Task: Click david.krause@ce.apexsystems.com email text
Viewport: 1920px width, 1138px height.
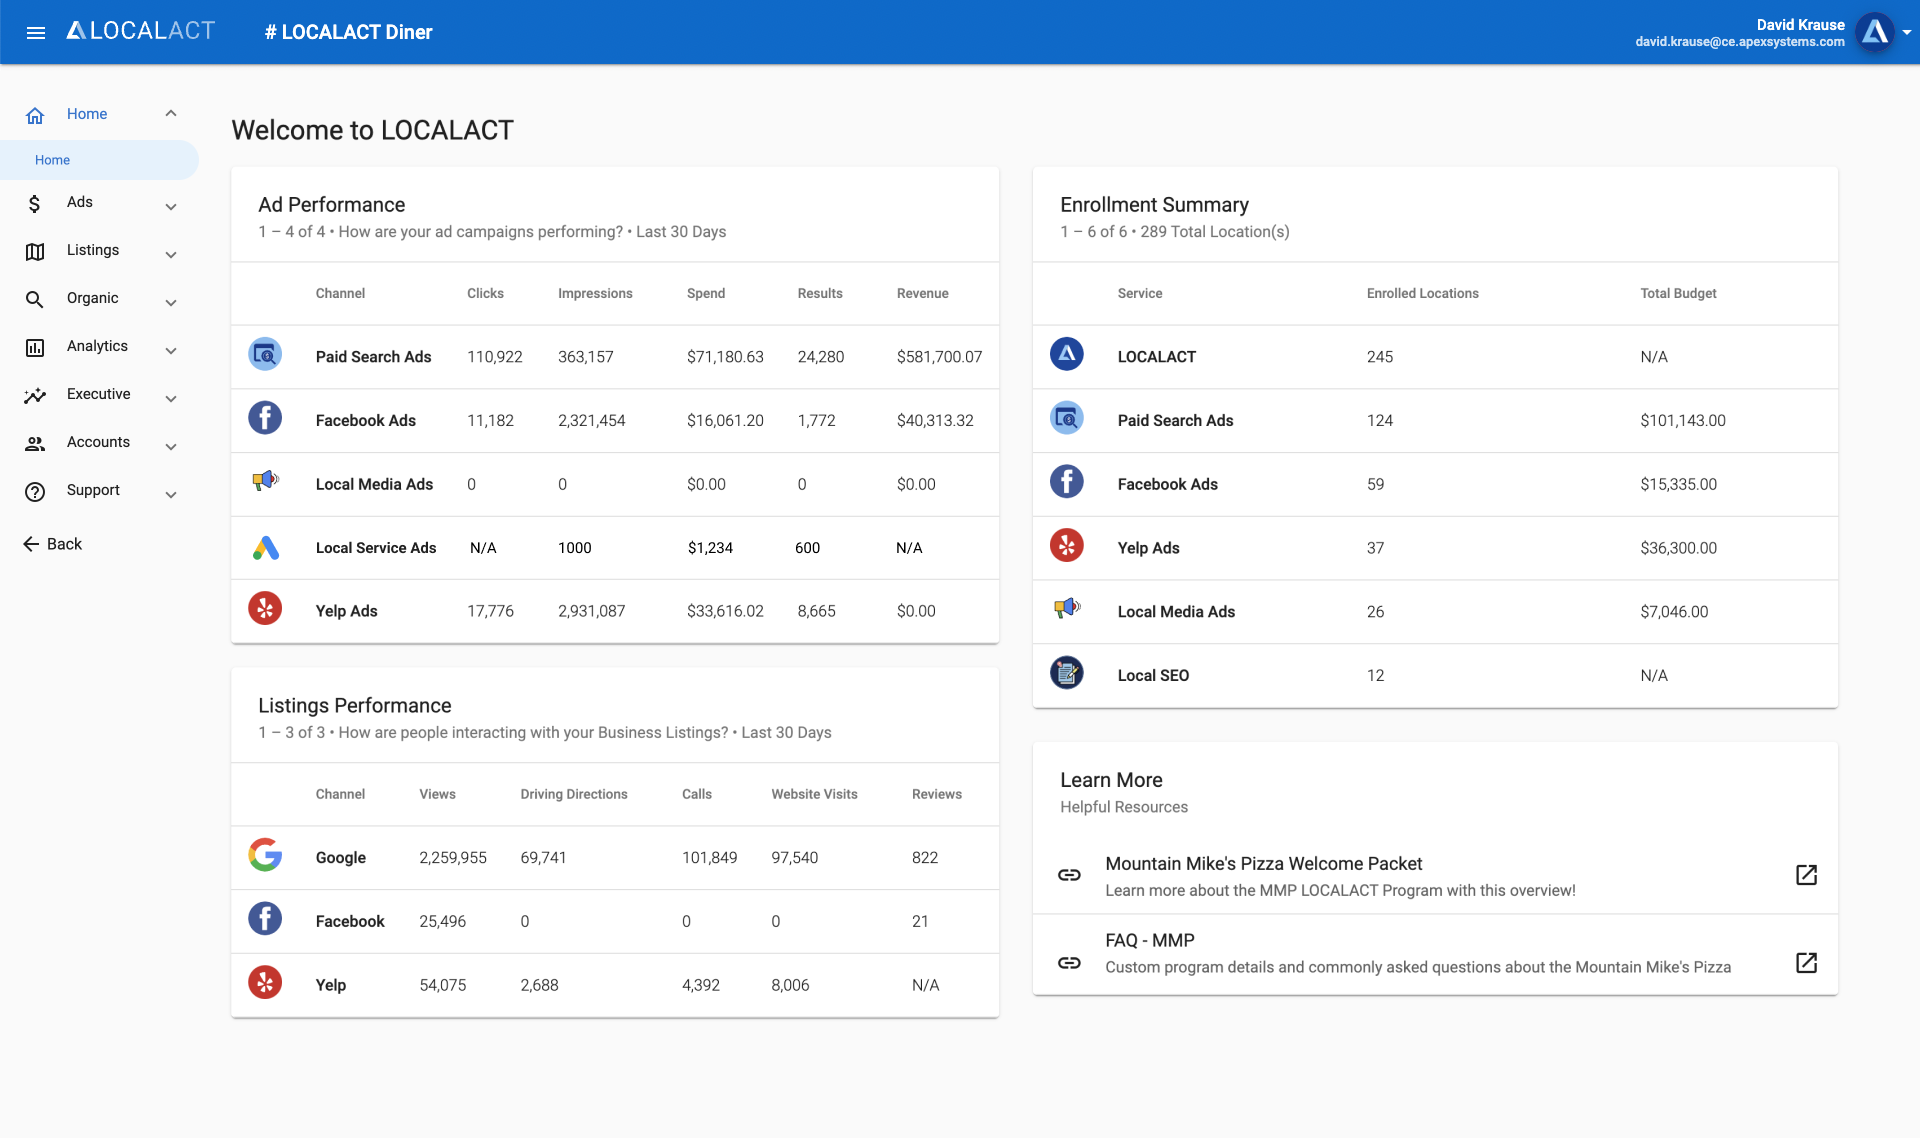Action: point(1740,42)
